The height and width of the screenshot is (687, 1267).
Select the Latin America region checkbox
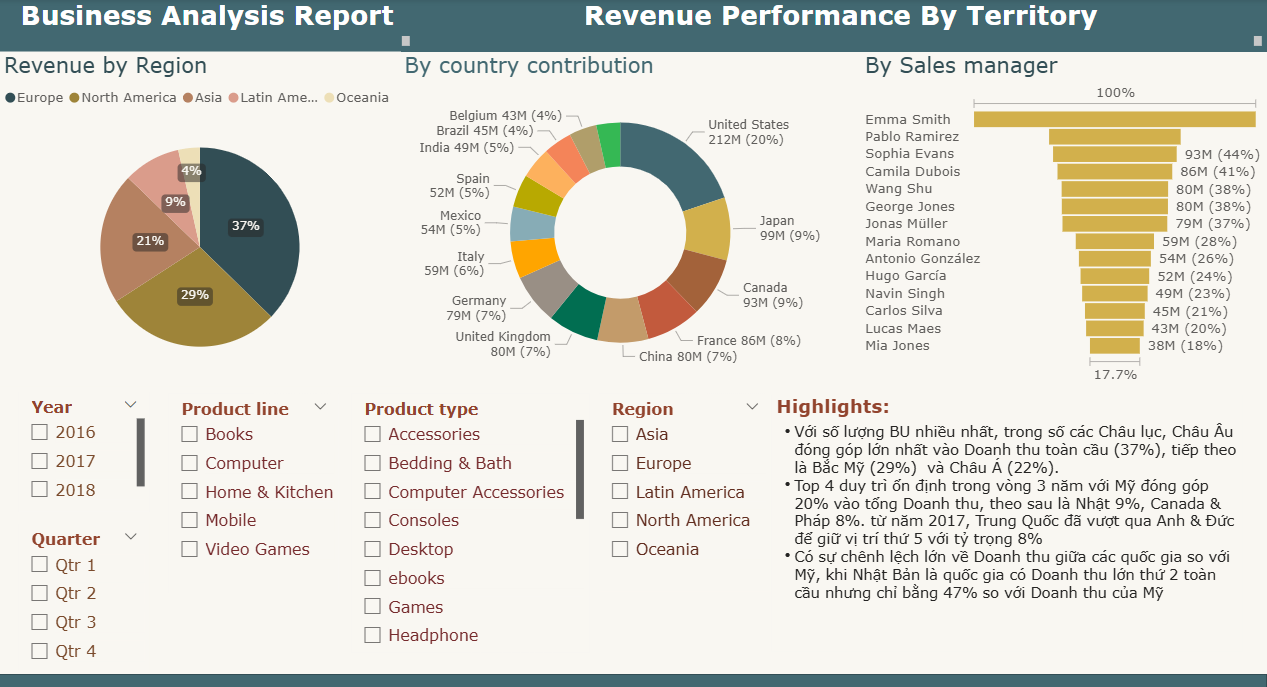coord(620,492)
